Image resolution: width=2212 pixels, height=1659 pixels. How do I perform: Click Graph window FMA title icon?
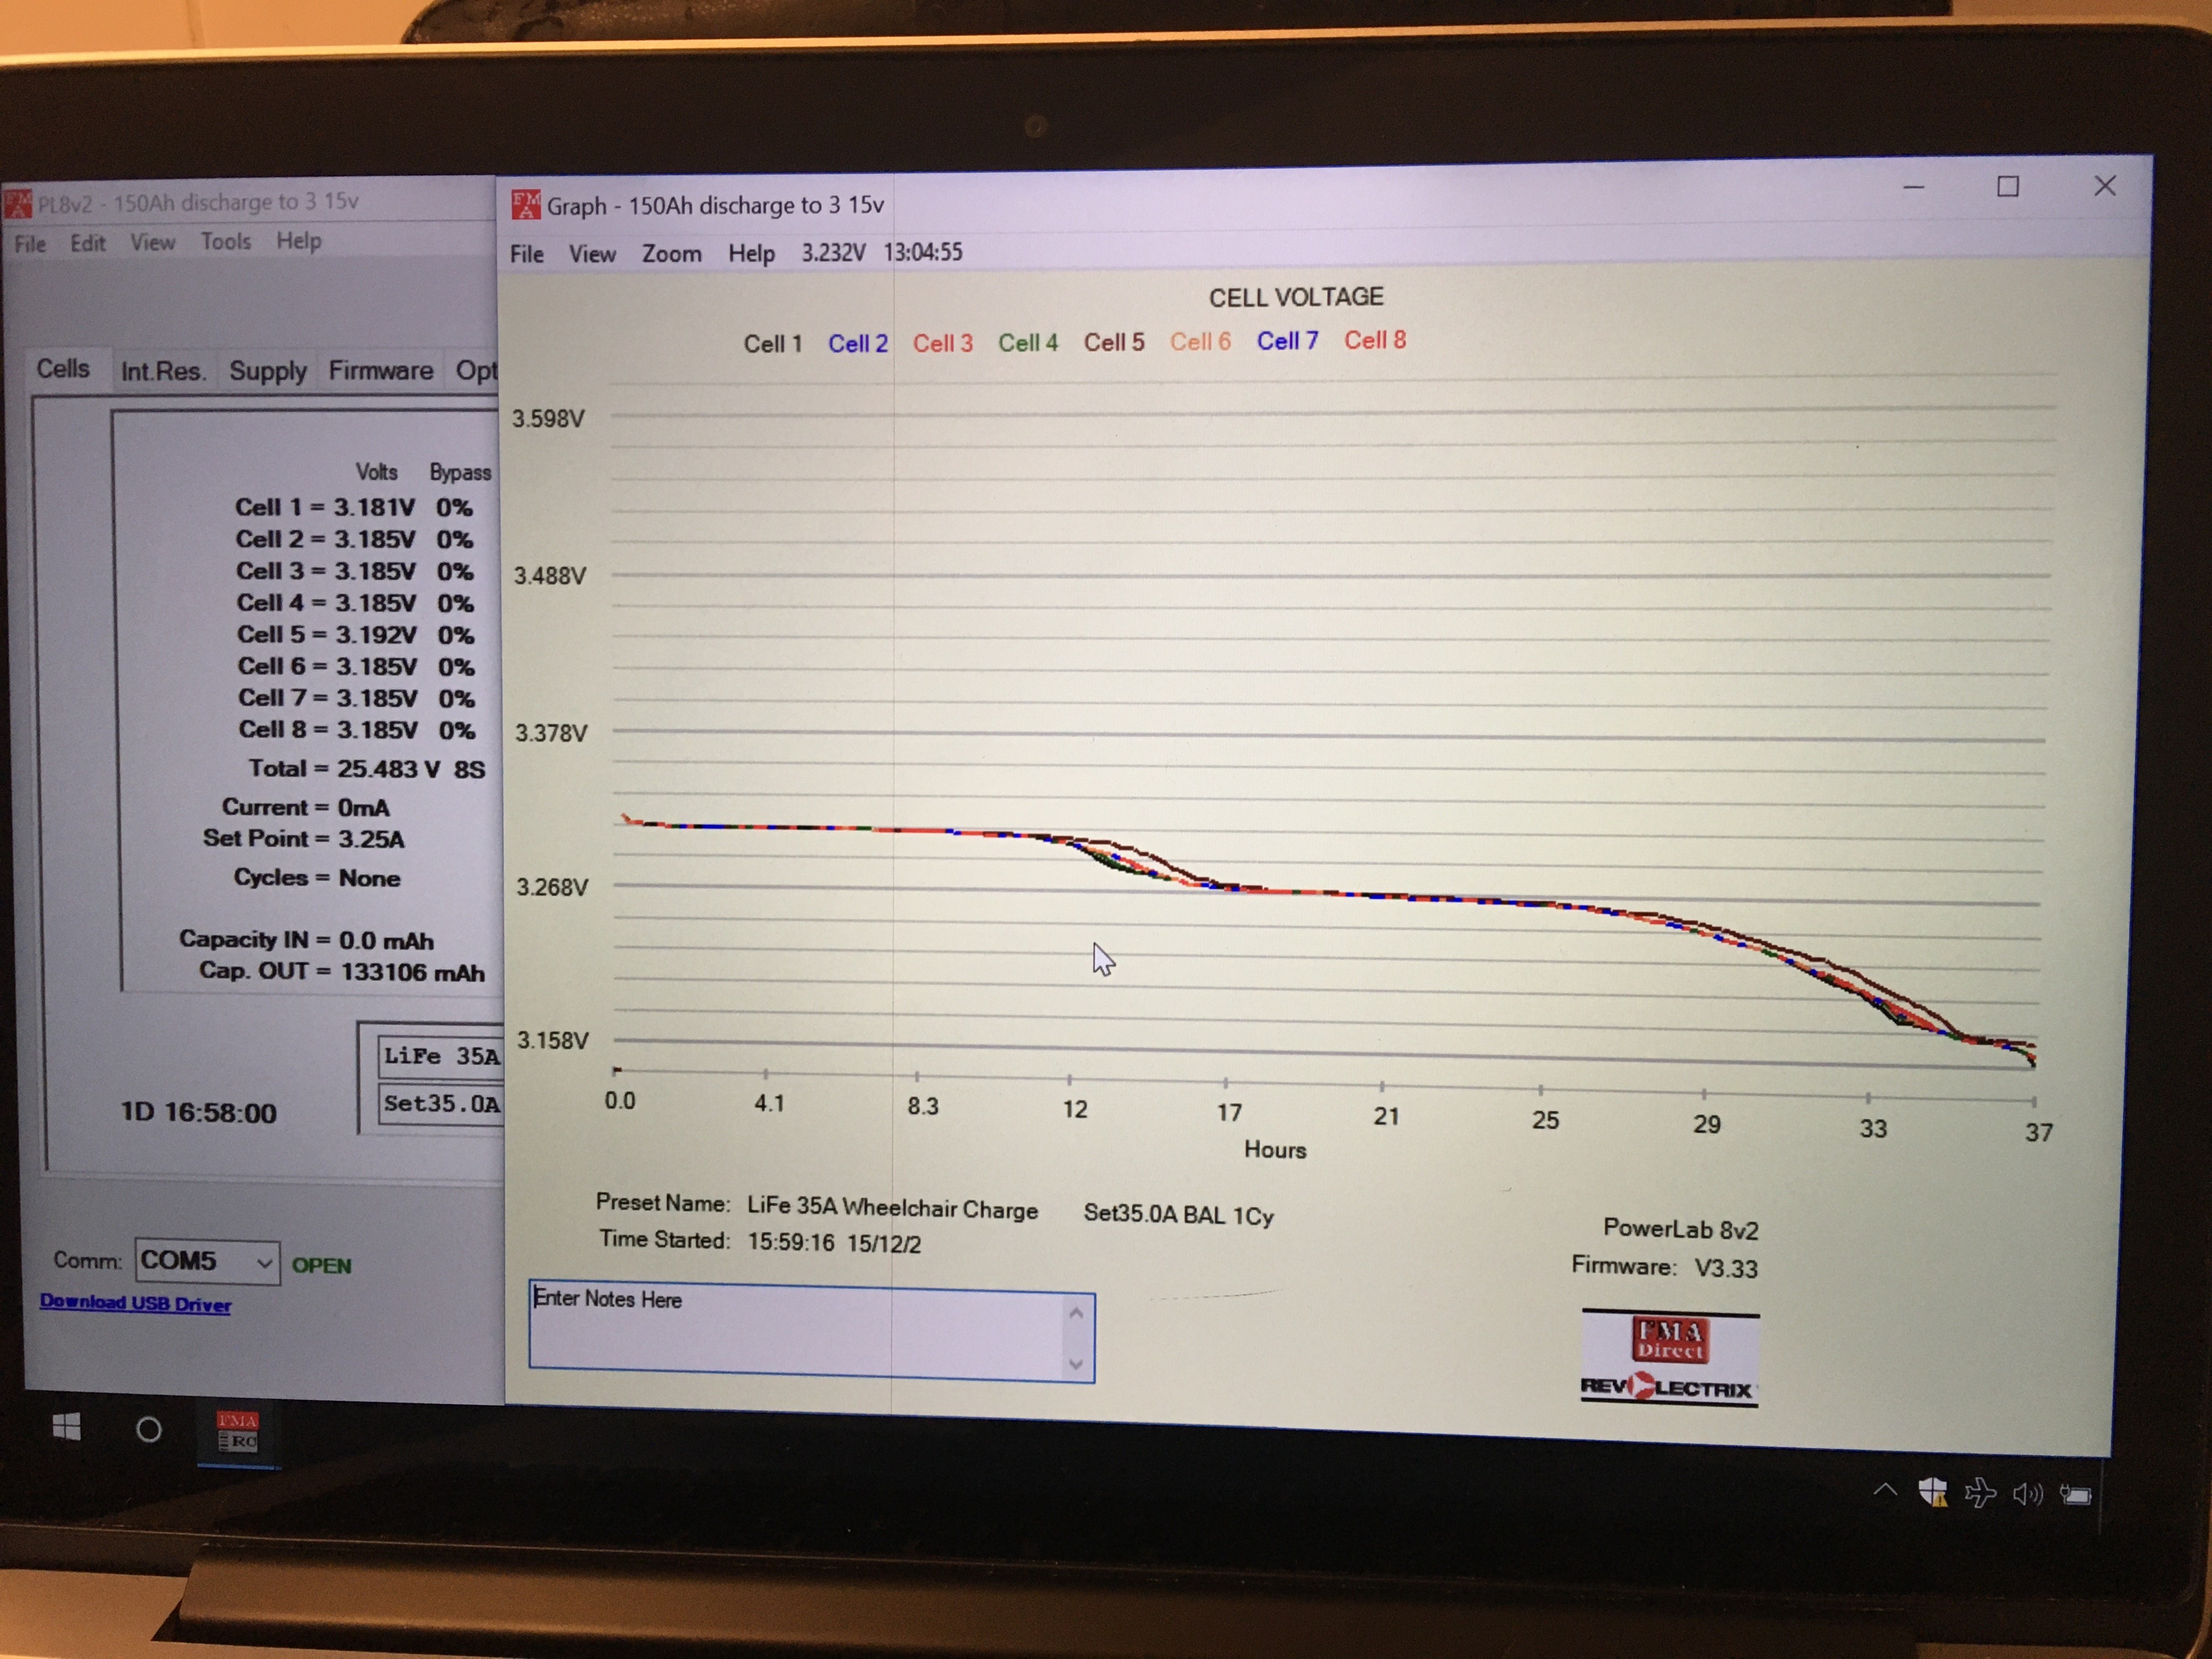(526, 205)
